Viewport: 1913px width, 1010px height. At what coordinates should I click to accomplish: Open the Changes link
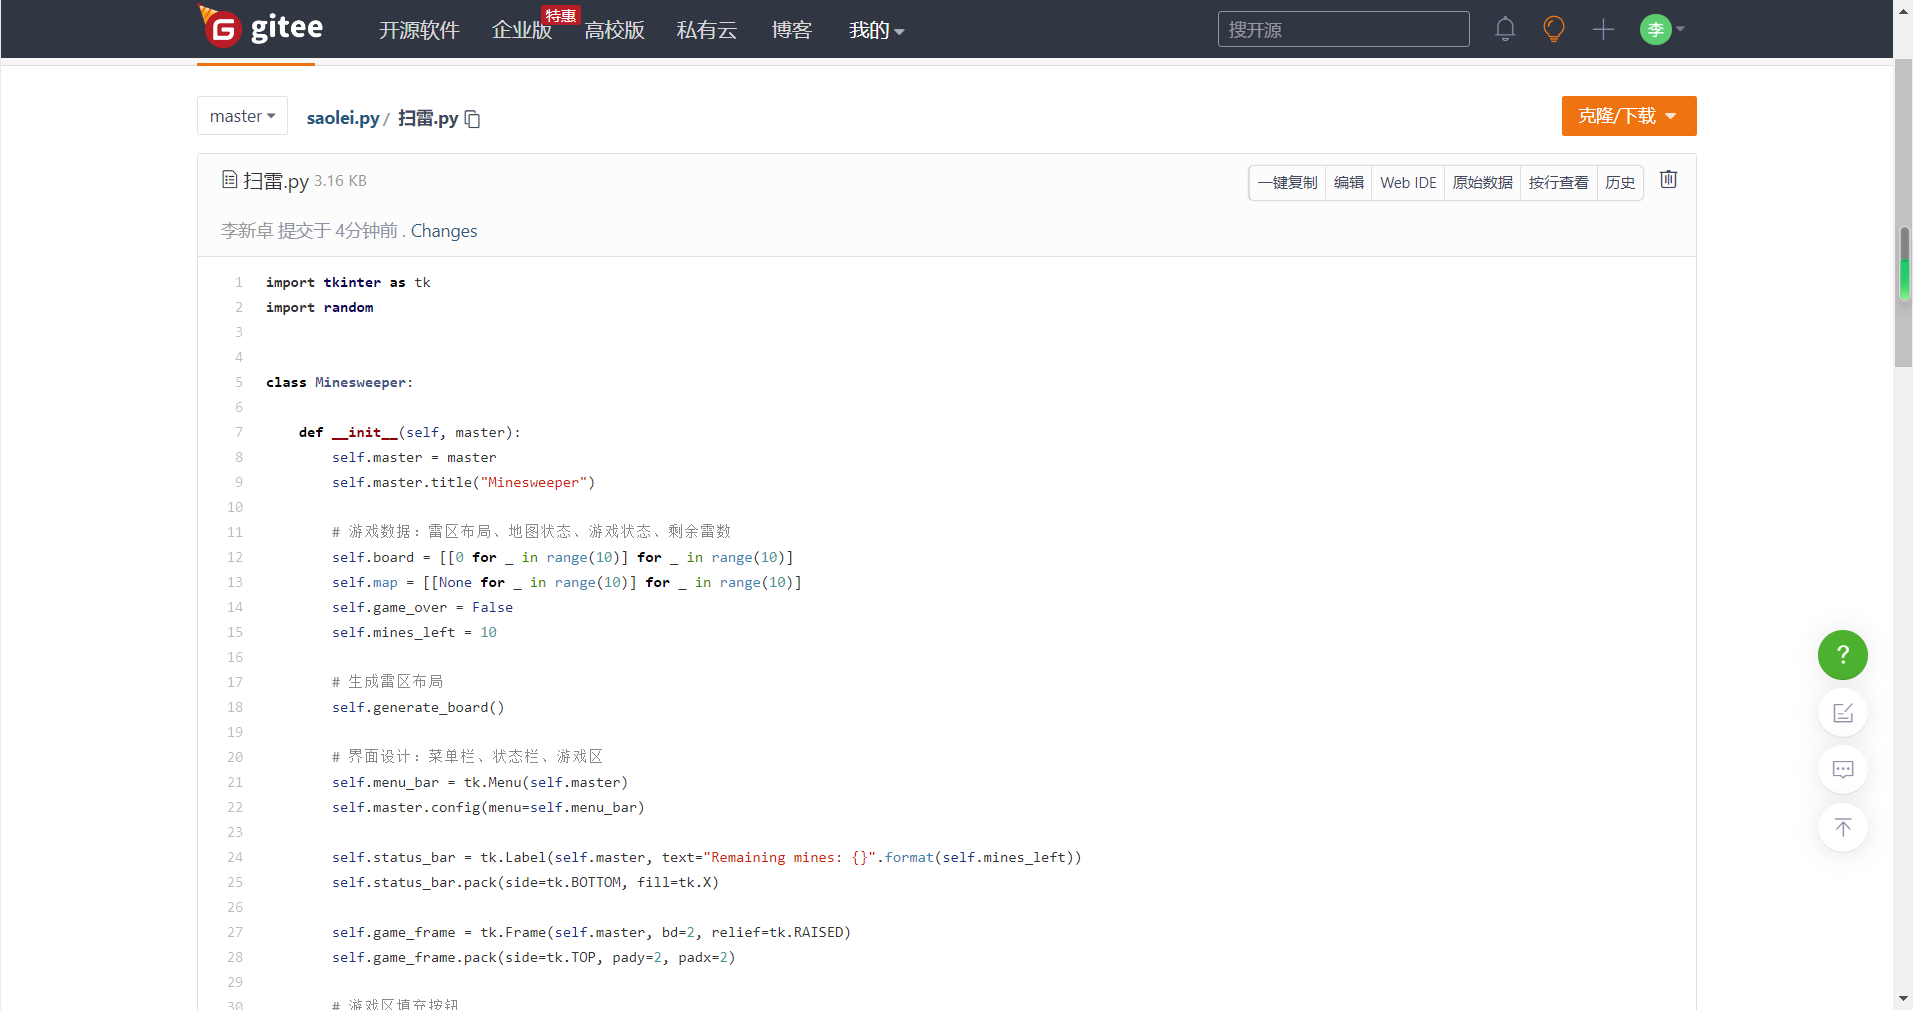(x=444, y=231)
